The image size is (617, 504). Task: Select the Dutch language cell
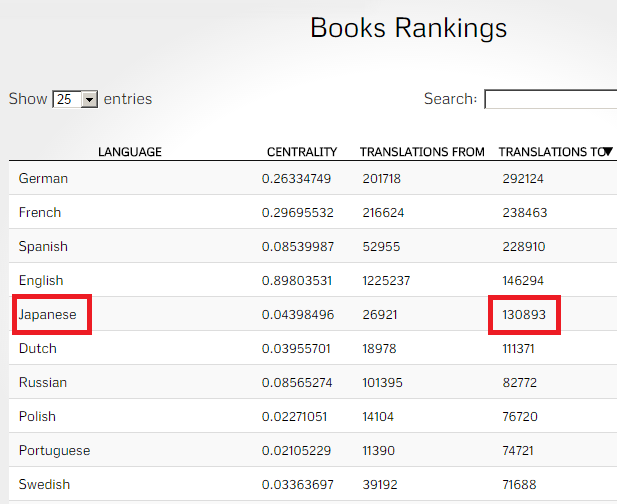pos(38,349)
